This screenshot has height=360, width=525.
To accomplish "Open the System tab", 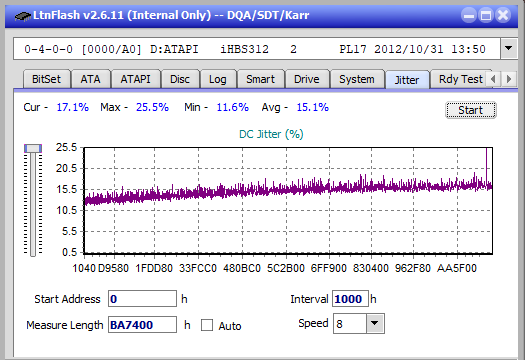I will (x=357, y=79).
